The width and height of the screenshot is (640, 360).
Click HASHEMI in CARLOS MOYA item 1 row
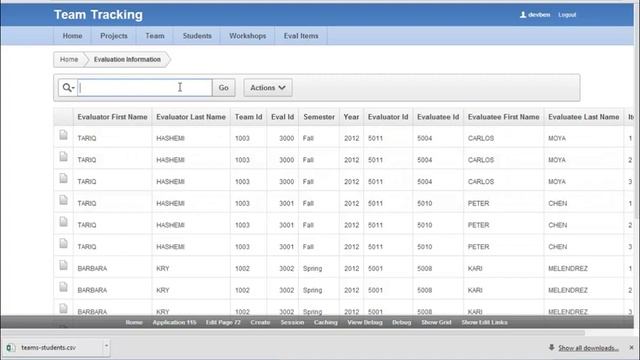[170, 138]
